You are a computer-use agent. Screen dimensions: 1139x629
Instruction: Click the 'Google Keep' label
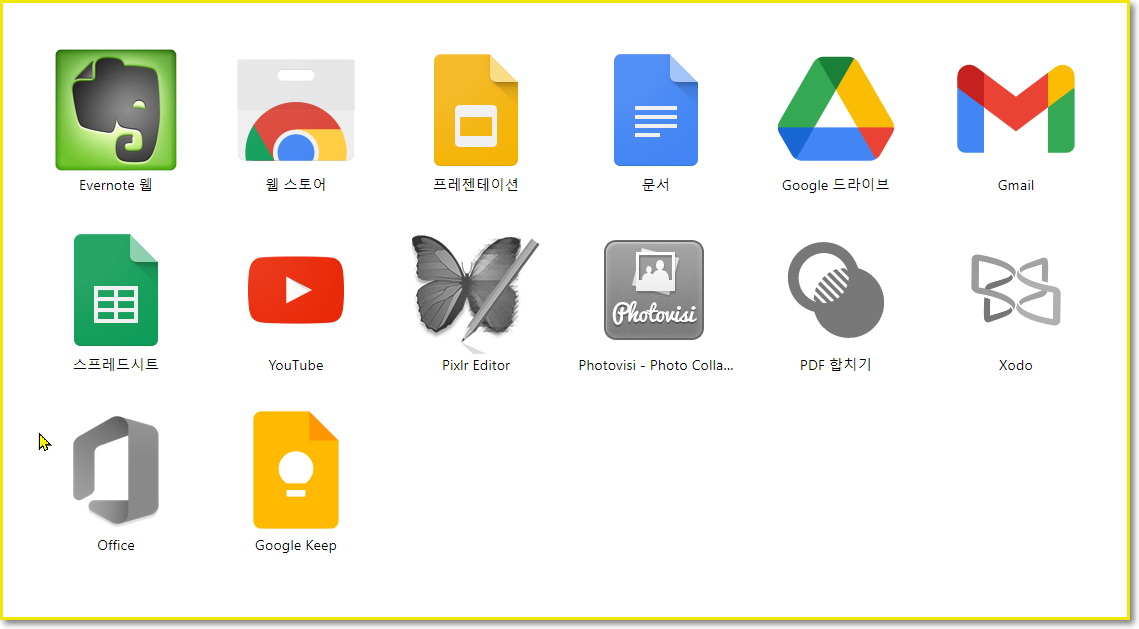(296, 545)
